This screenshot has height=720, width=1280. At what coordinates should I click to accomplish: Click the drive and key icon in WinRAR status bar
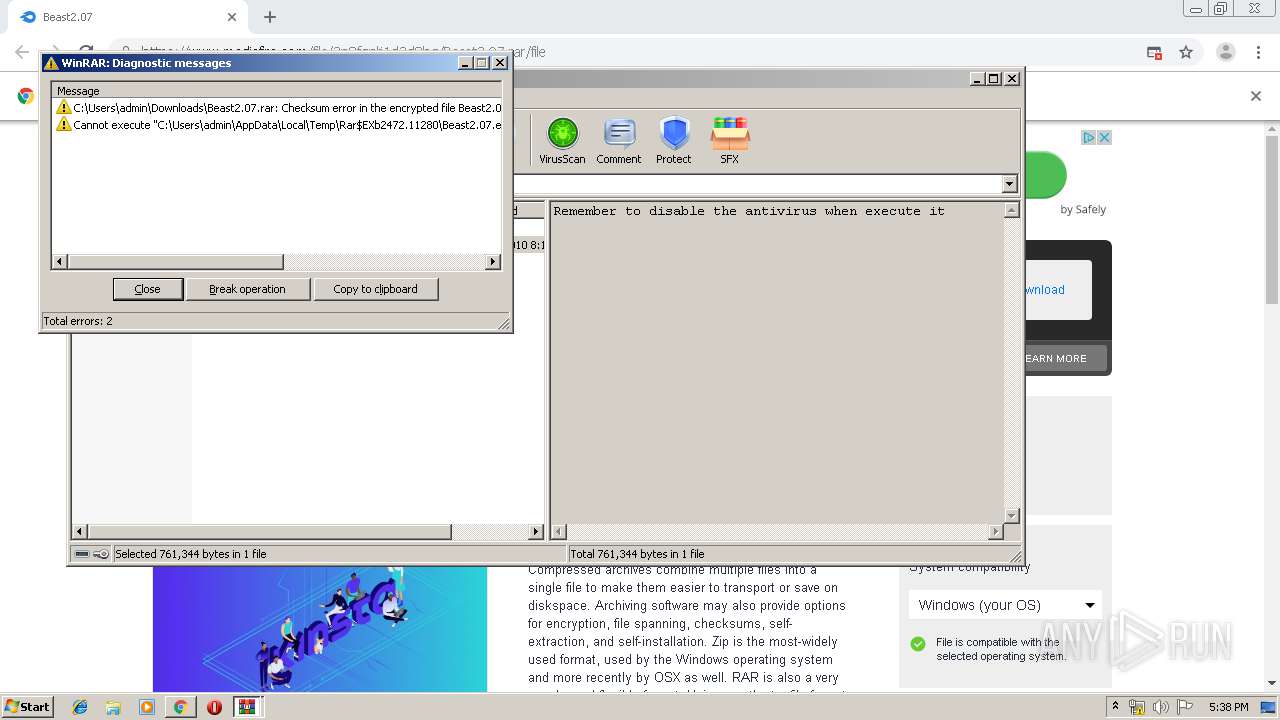(x=92, y=554)
